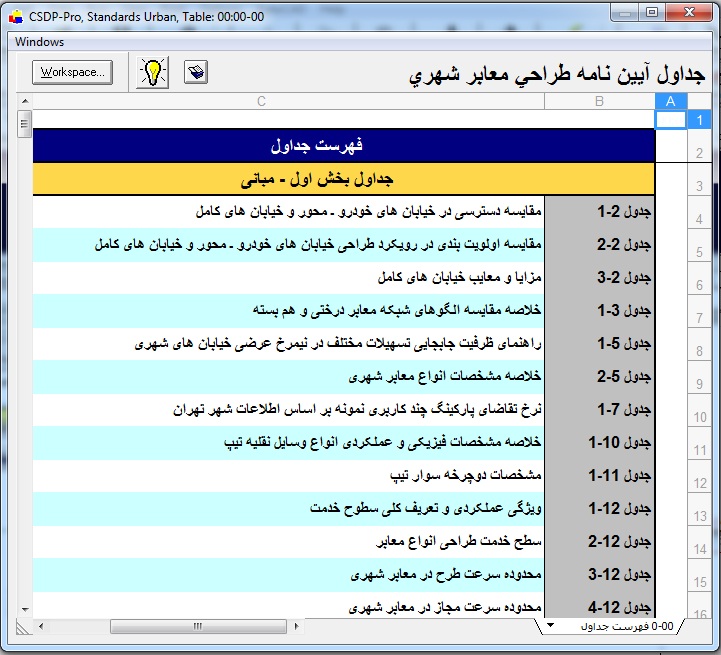The image size is (721, 655).
Task: Click cell جدول 1-5
Action: [x=600, y=344]
